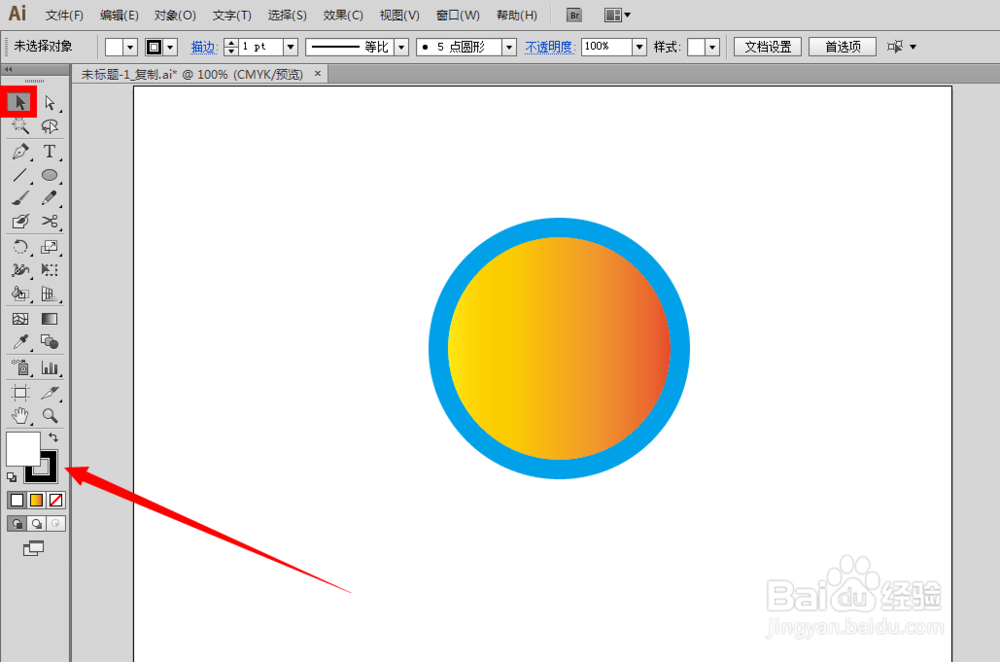1000x662 pixels.
Task: Select the Warp tool
Action: 20,270
